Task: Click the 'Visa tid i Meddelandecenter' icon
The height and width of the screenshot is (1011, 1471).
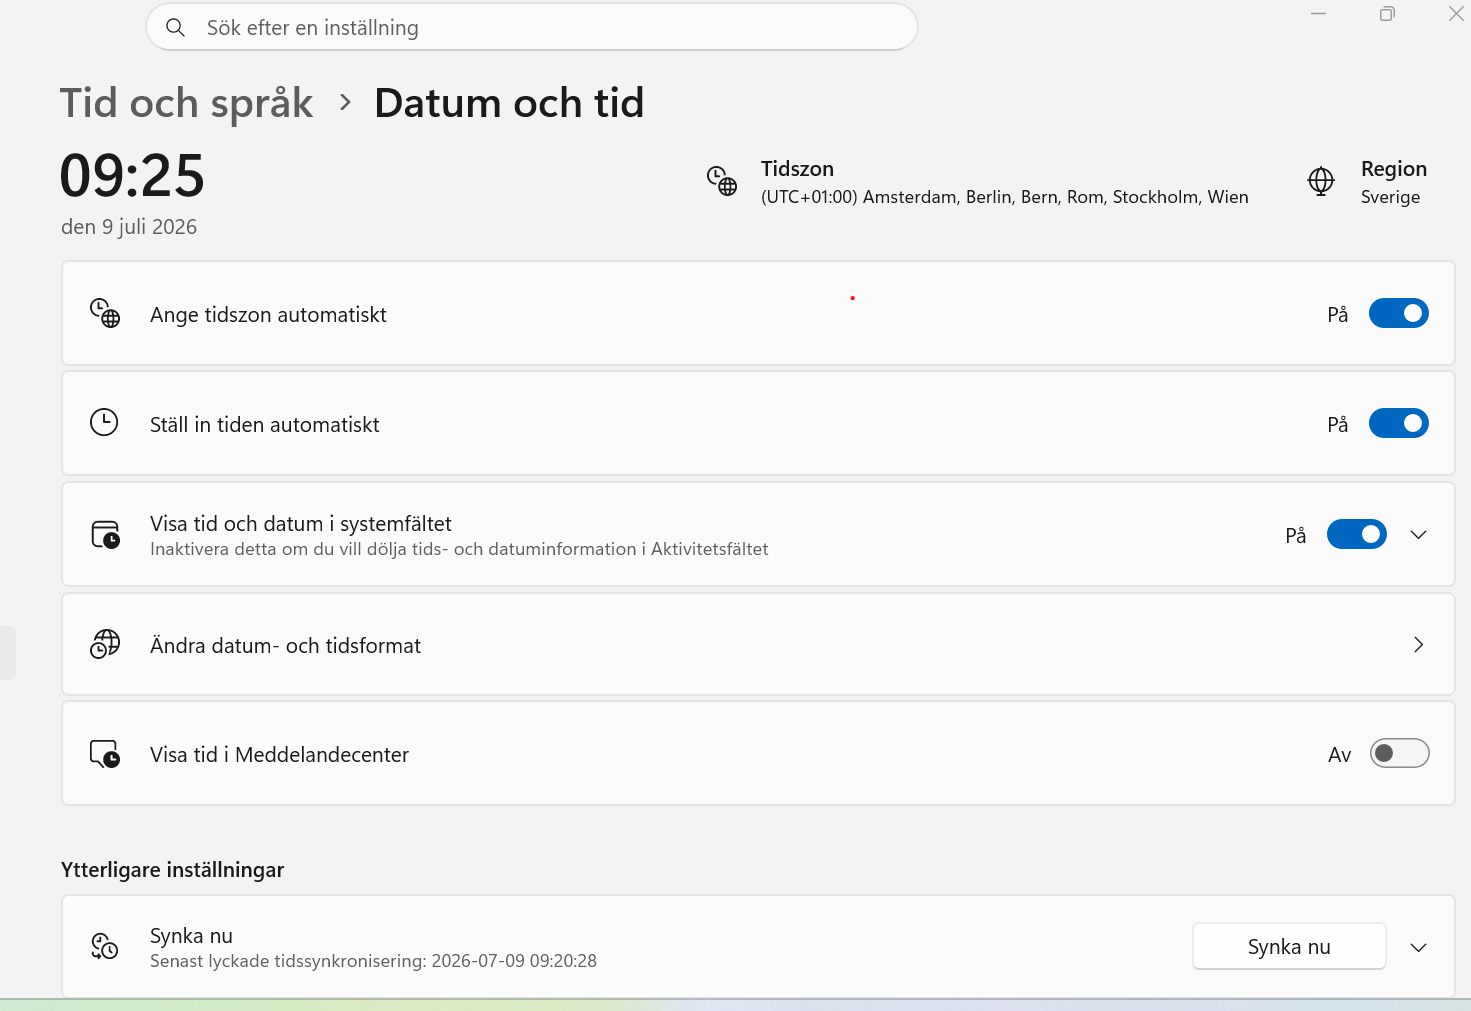Action: [105, 753]
